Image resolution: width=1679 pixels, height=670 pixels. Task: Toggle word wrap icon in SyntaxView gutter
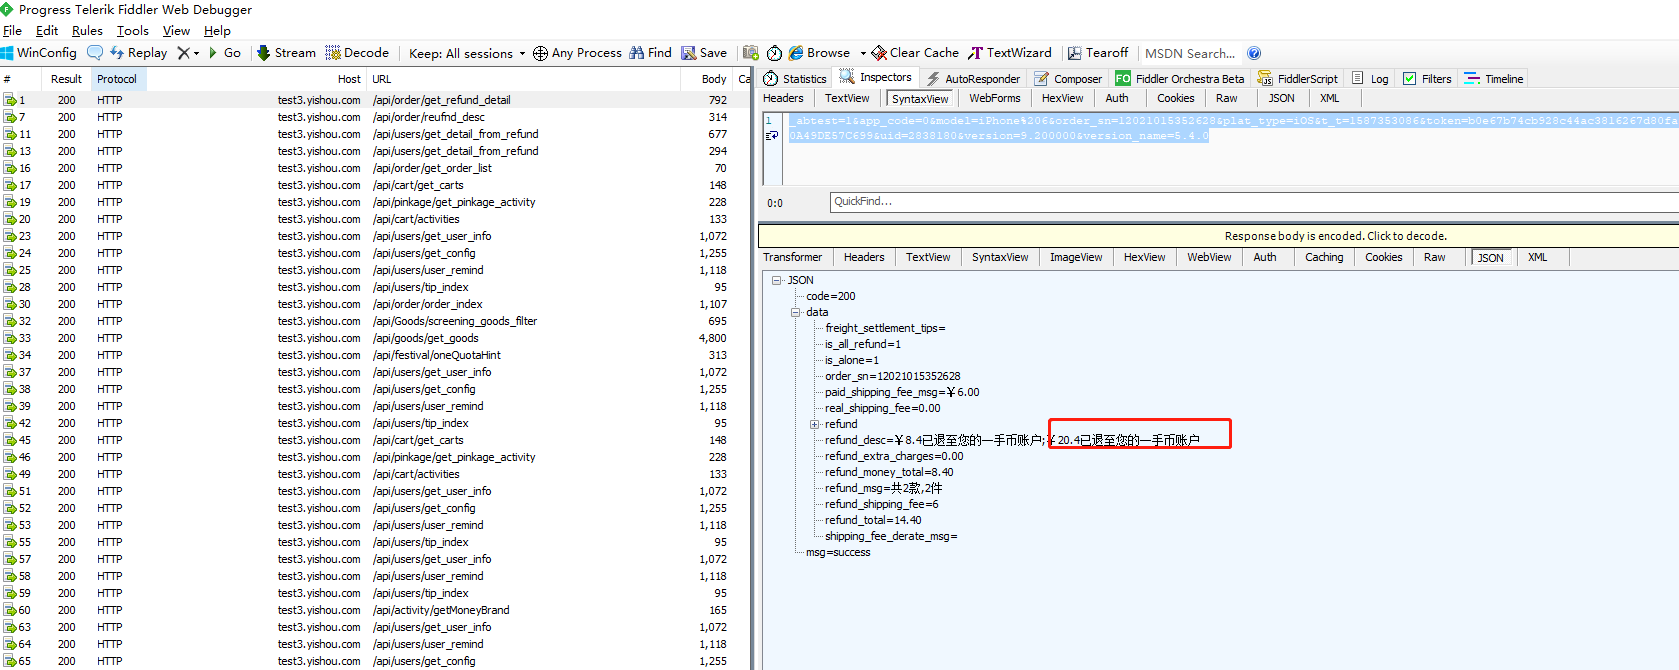[771, 136]
